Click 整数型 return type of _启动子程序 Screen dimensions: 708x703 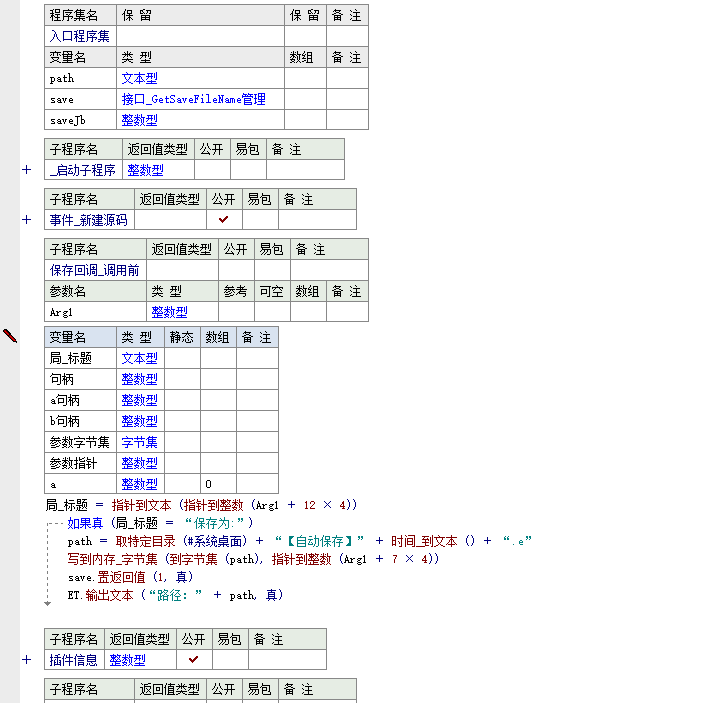[145, 170]
